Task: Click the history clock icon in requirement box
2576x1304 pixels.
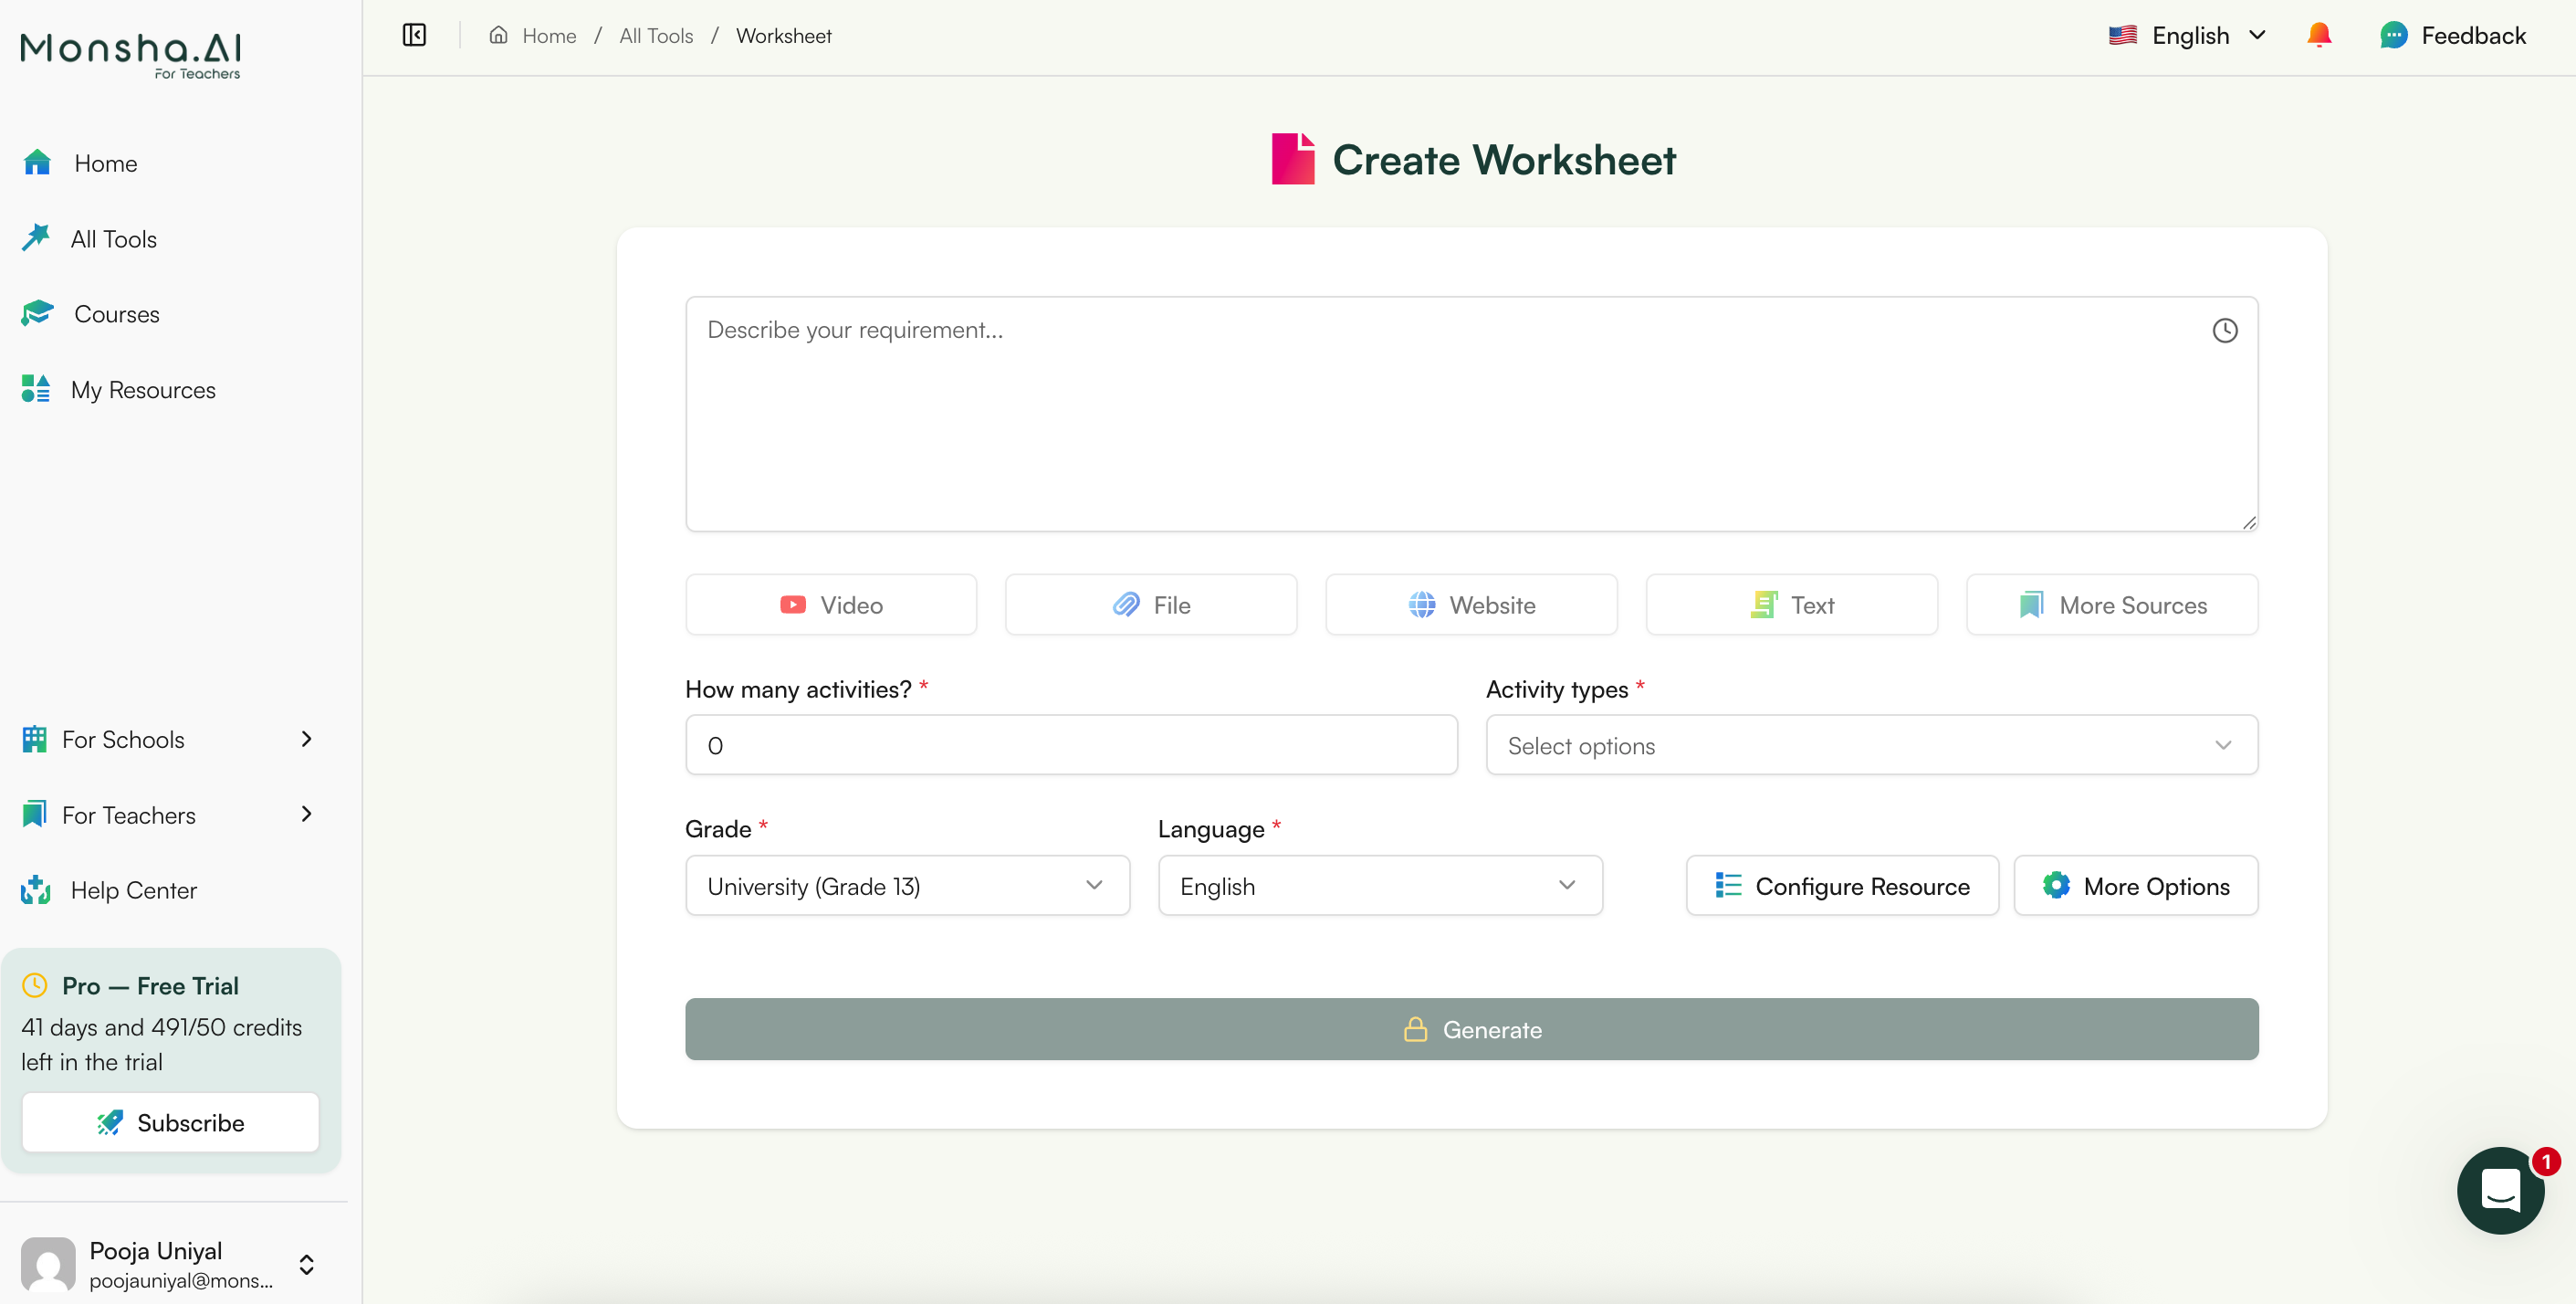Action: [2224, 330]
